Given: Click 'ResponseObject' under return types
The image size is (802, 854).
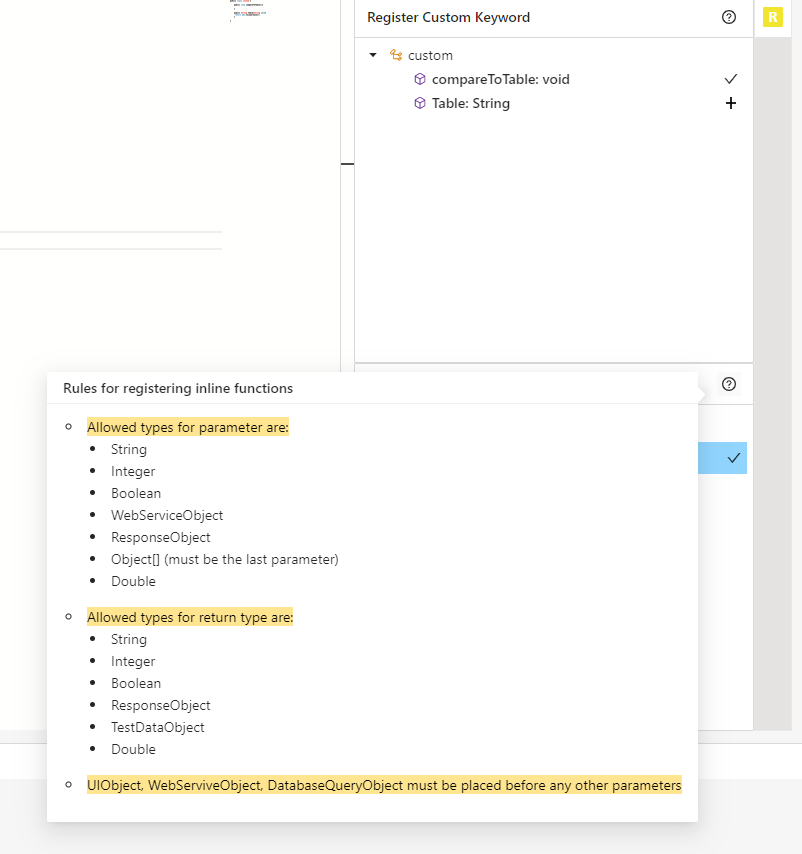Looking at the screenshot, I should [161, 705].
